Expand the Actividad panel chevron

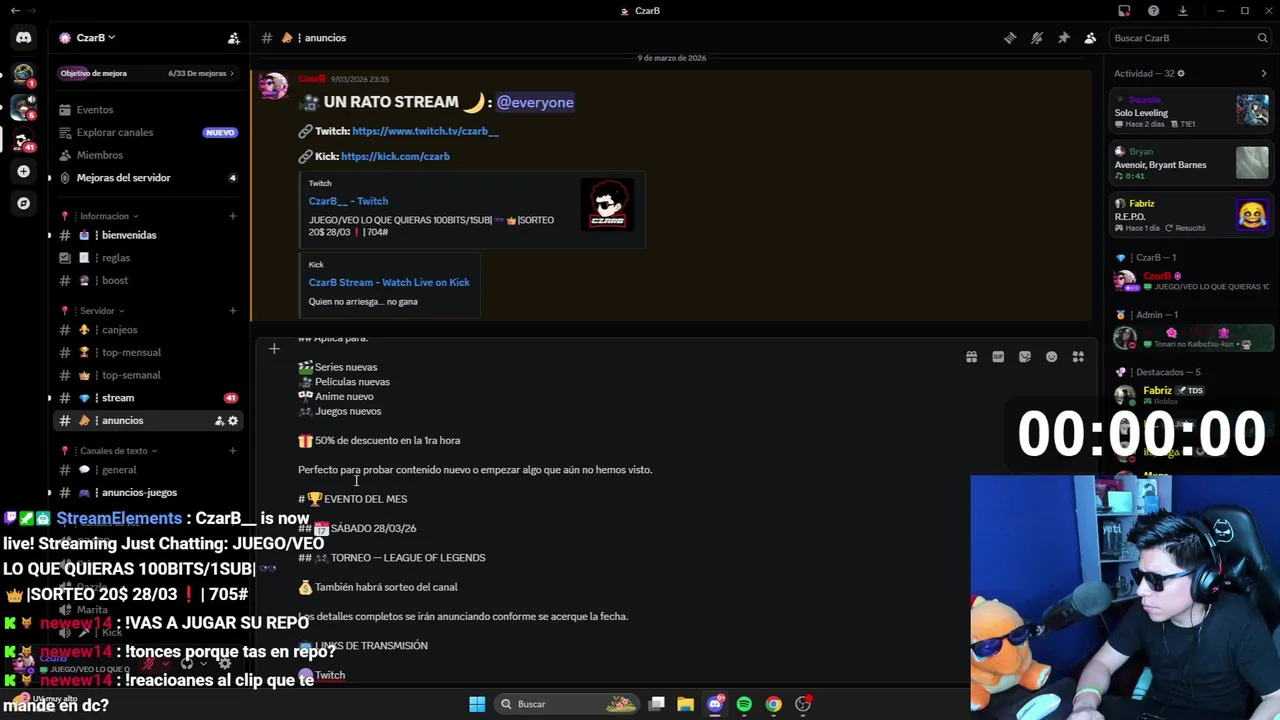(x=1263, y=73)
